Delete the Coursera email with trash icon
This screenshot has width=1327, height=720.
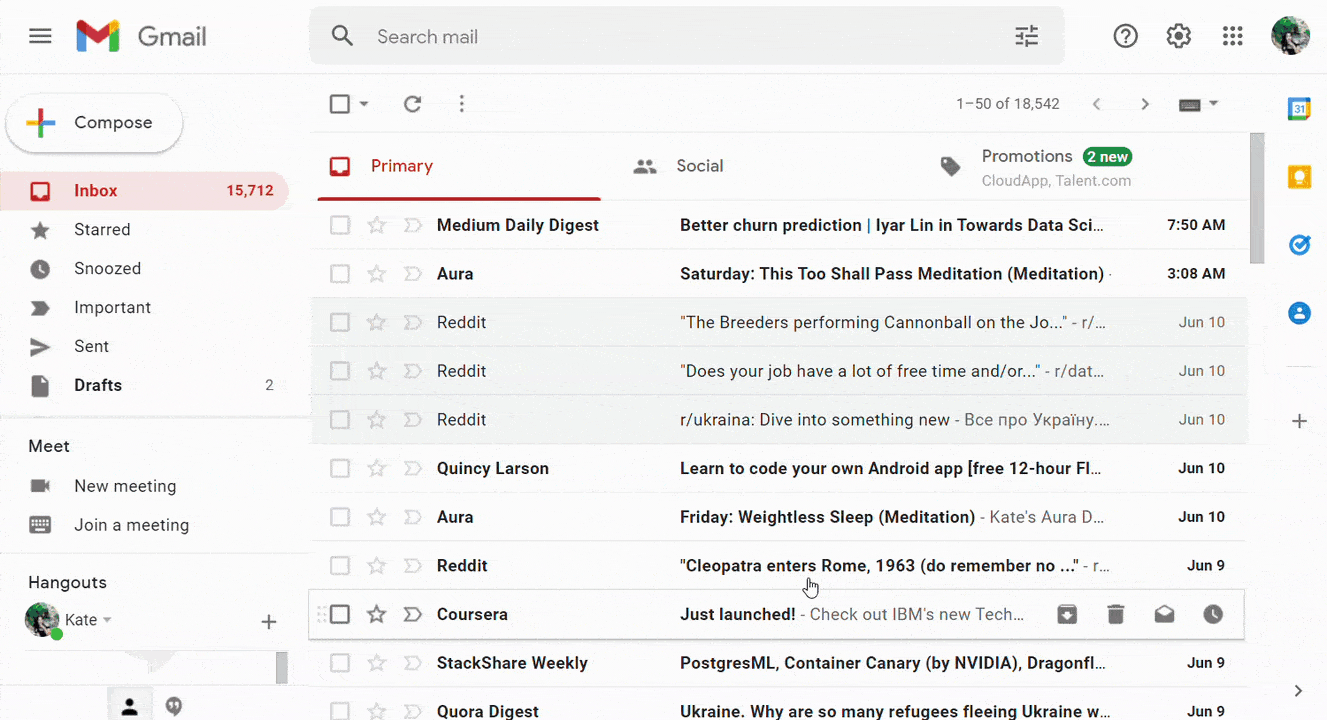click(x=1116, y=614)
